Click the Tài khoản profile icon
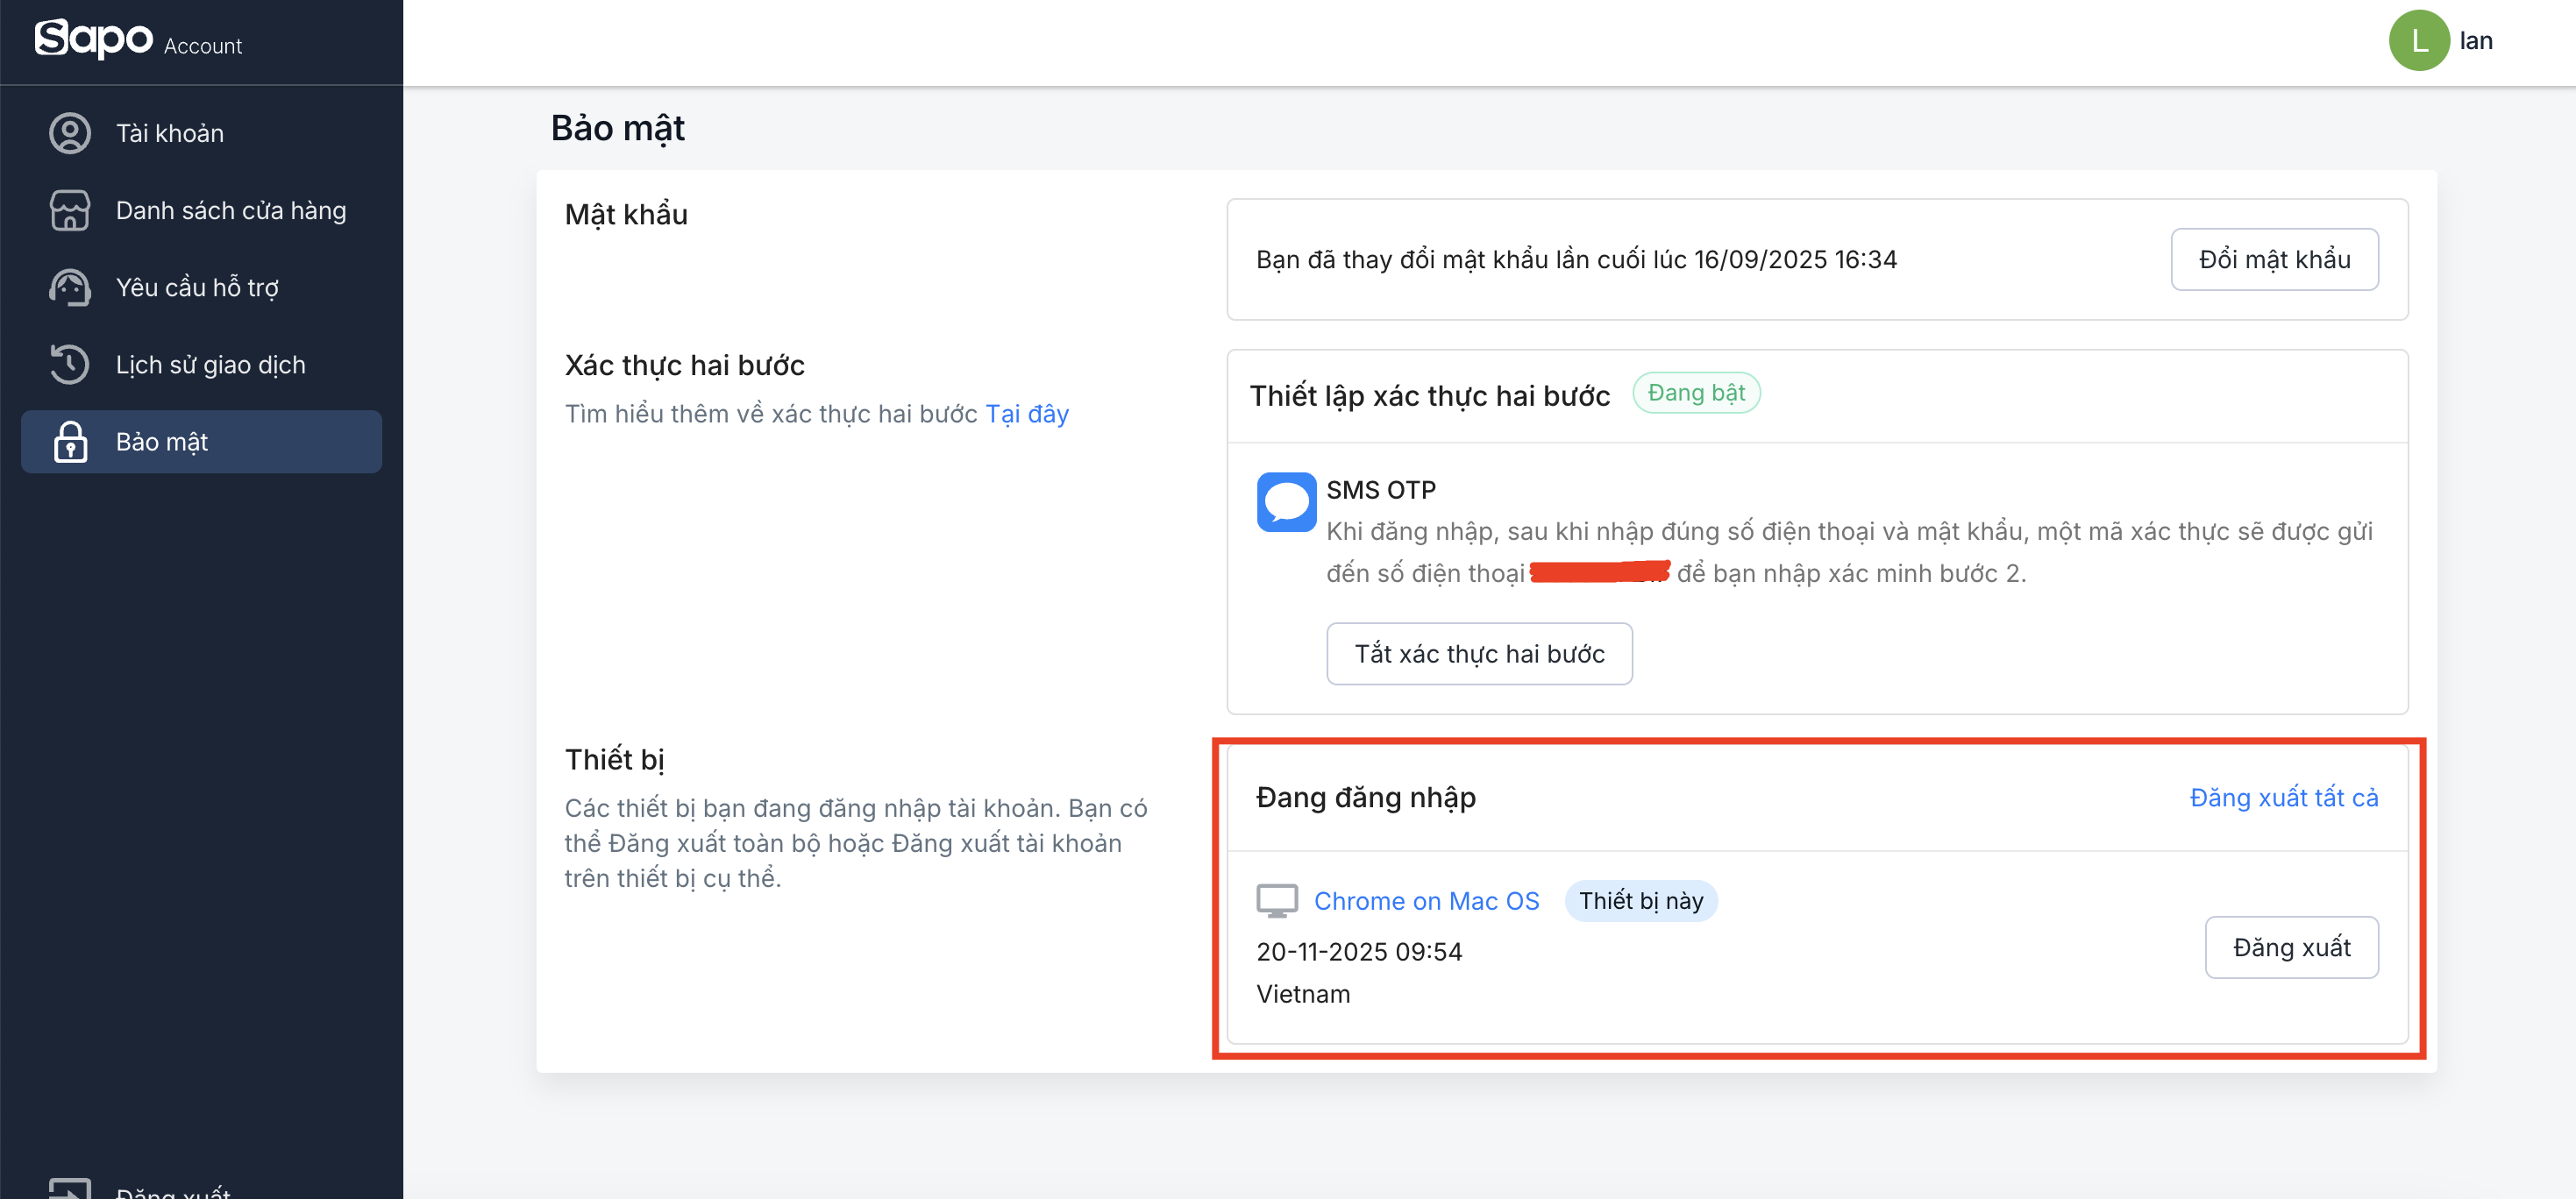 70,133
